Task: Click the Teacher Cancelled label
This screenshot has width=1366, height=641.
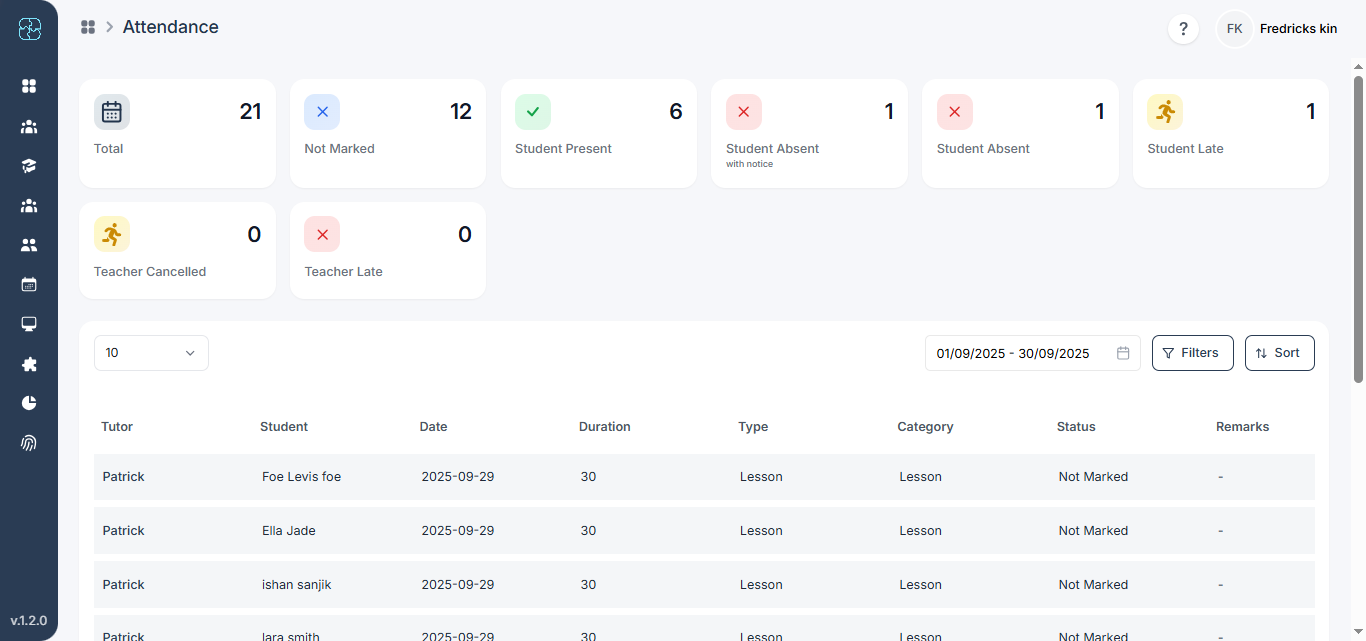Action: click(150, 272)
